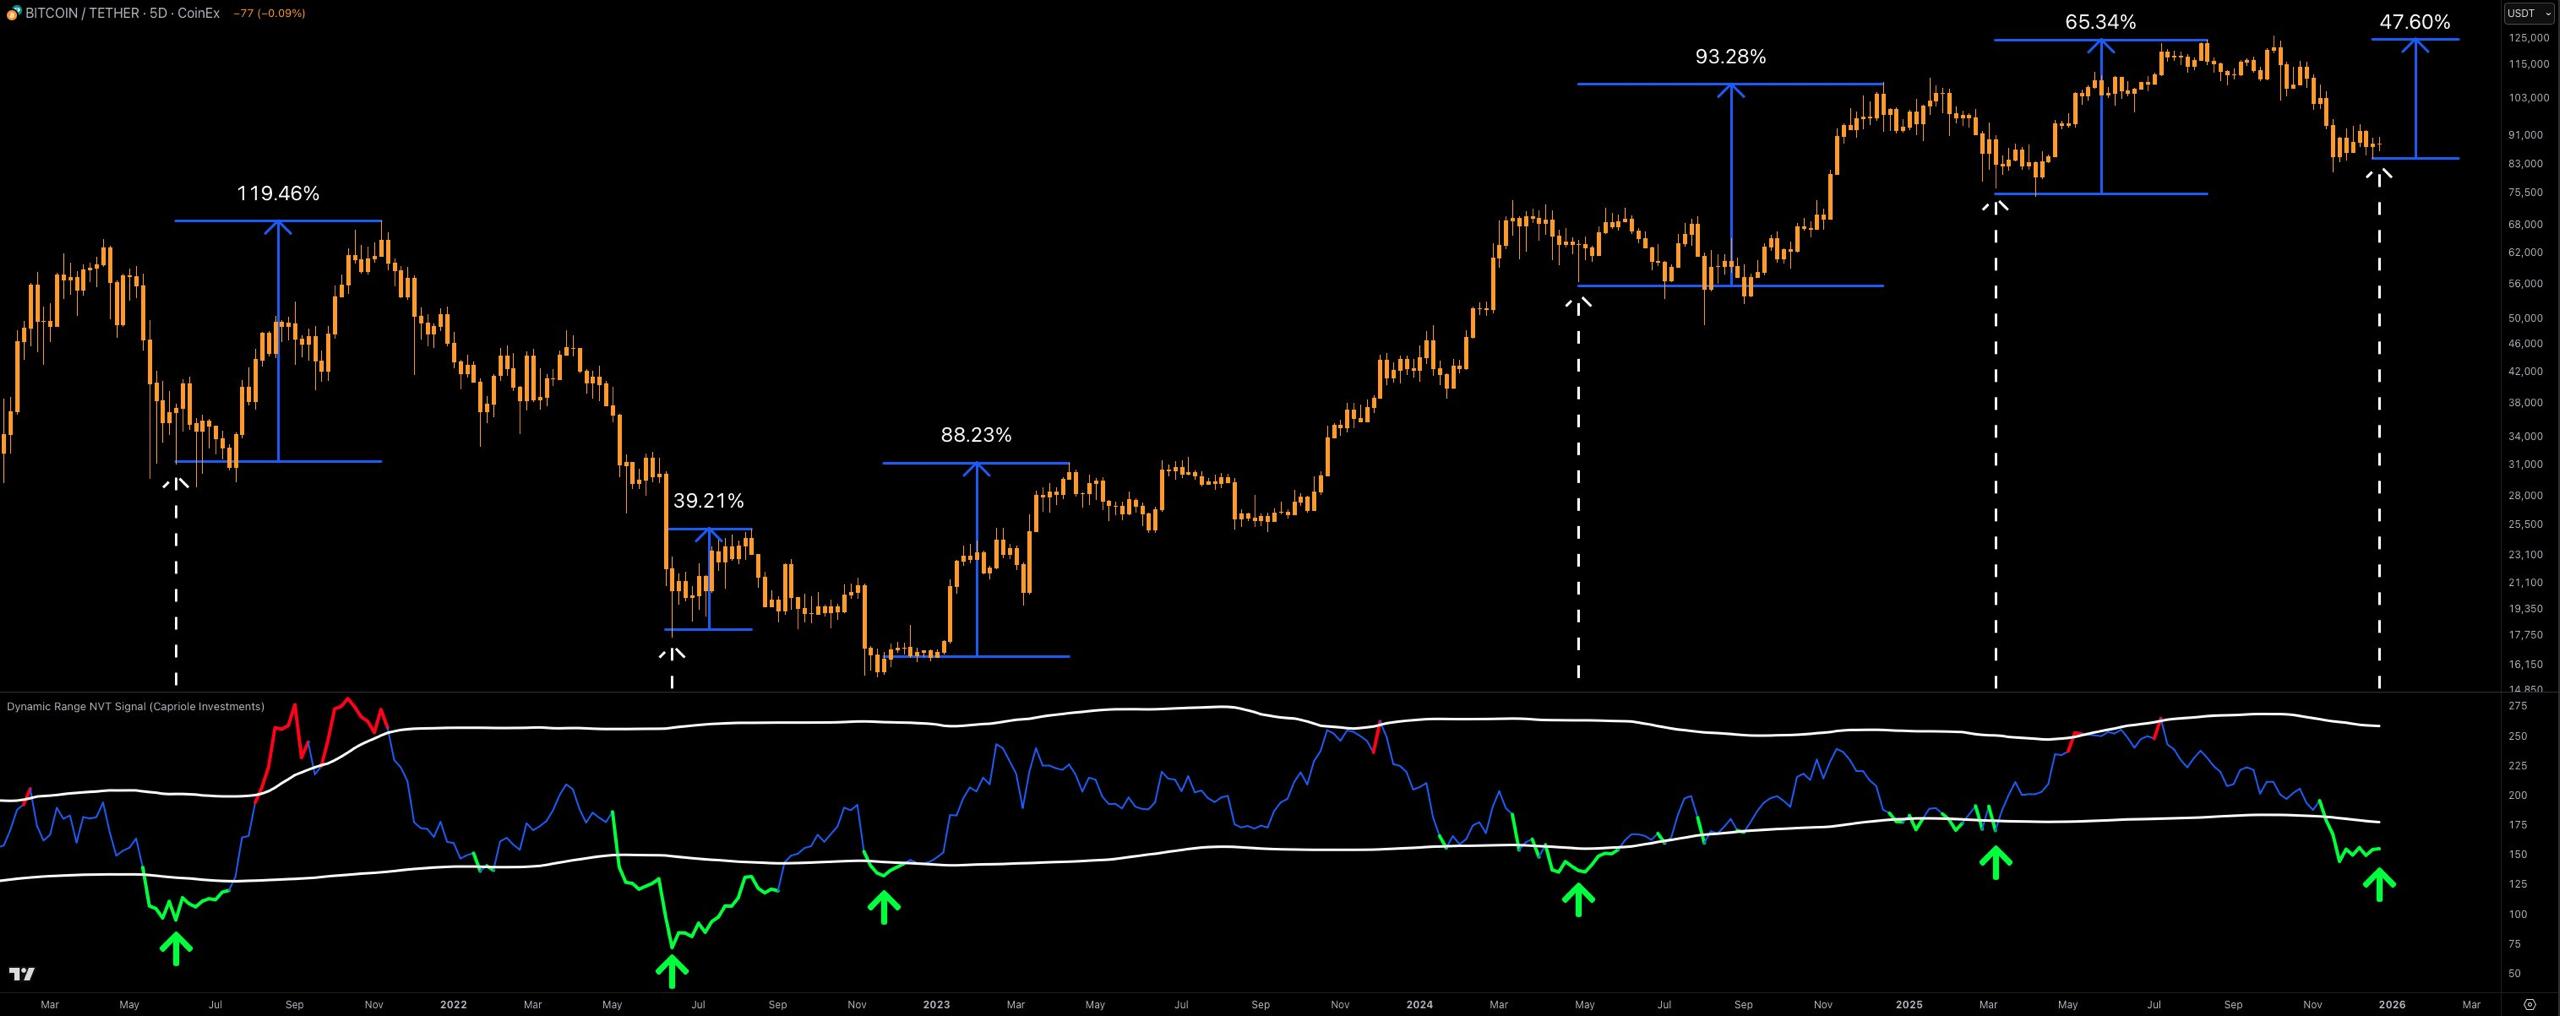This screenshot has height=1016, width=2560.
Task: Click the 39.21% measurement label
Action: point(708,501)
